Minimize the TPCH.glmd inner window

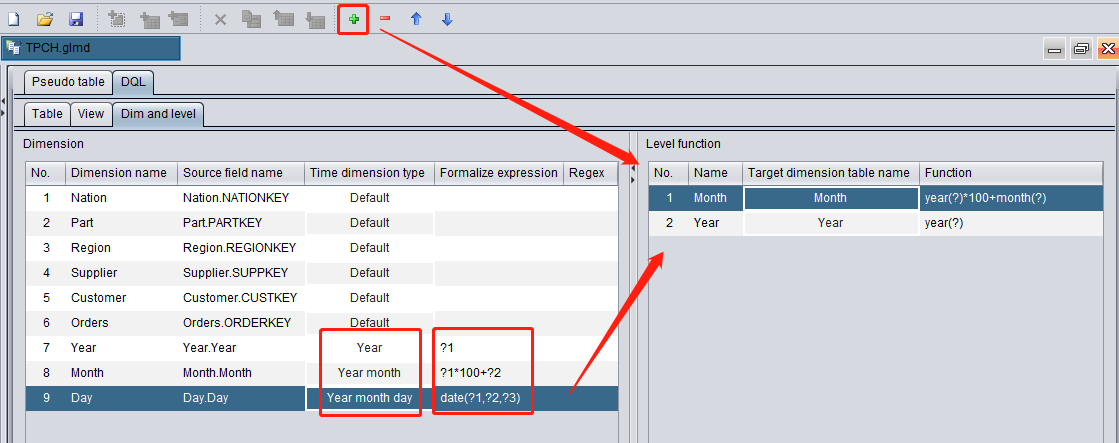point(1055,49)
